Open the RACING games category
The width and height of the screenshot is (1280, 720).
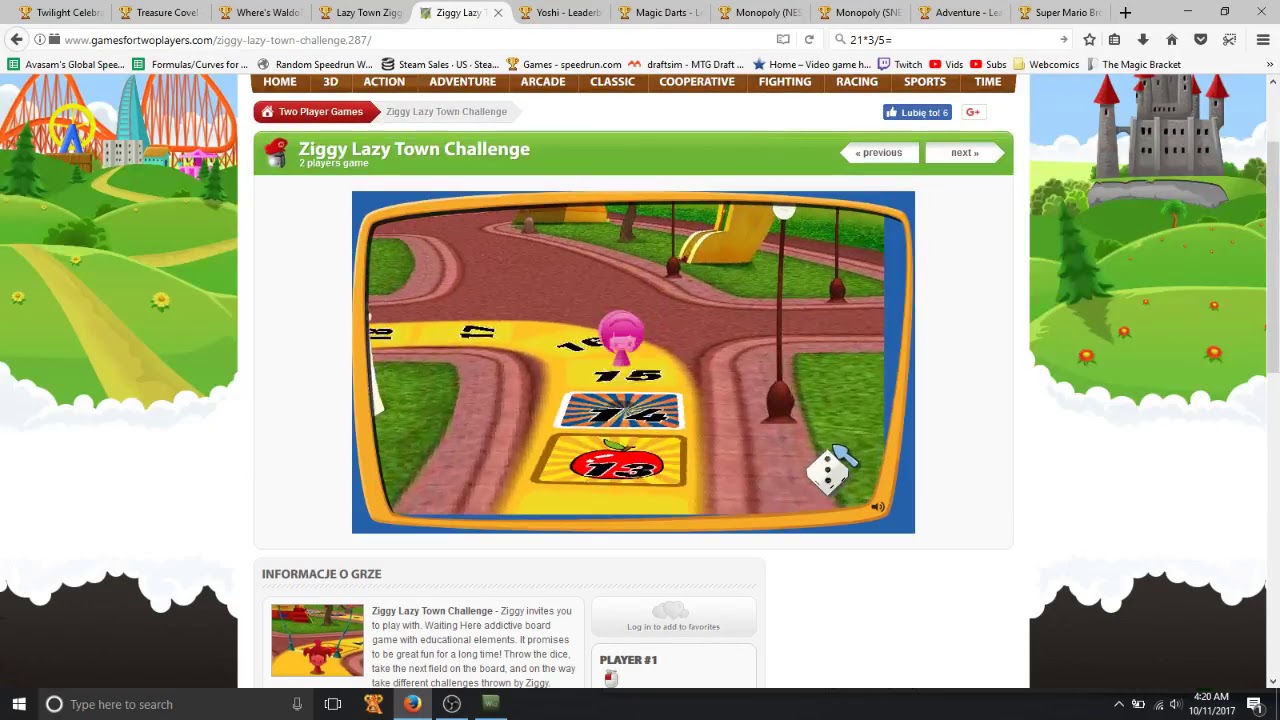[x=857, y=82]
